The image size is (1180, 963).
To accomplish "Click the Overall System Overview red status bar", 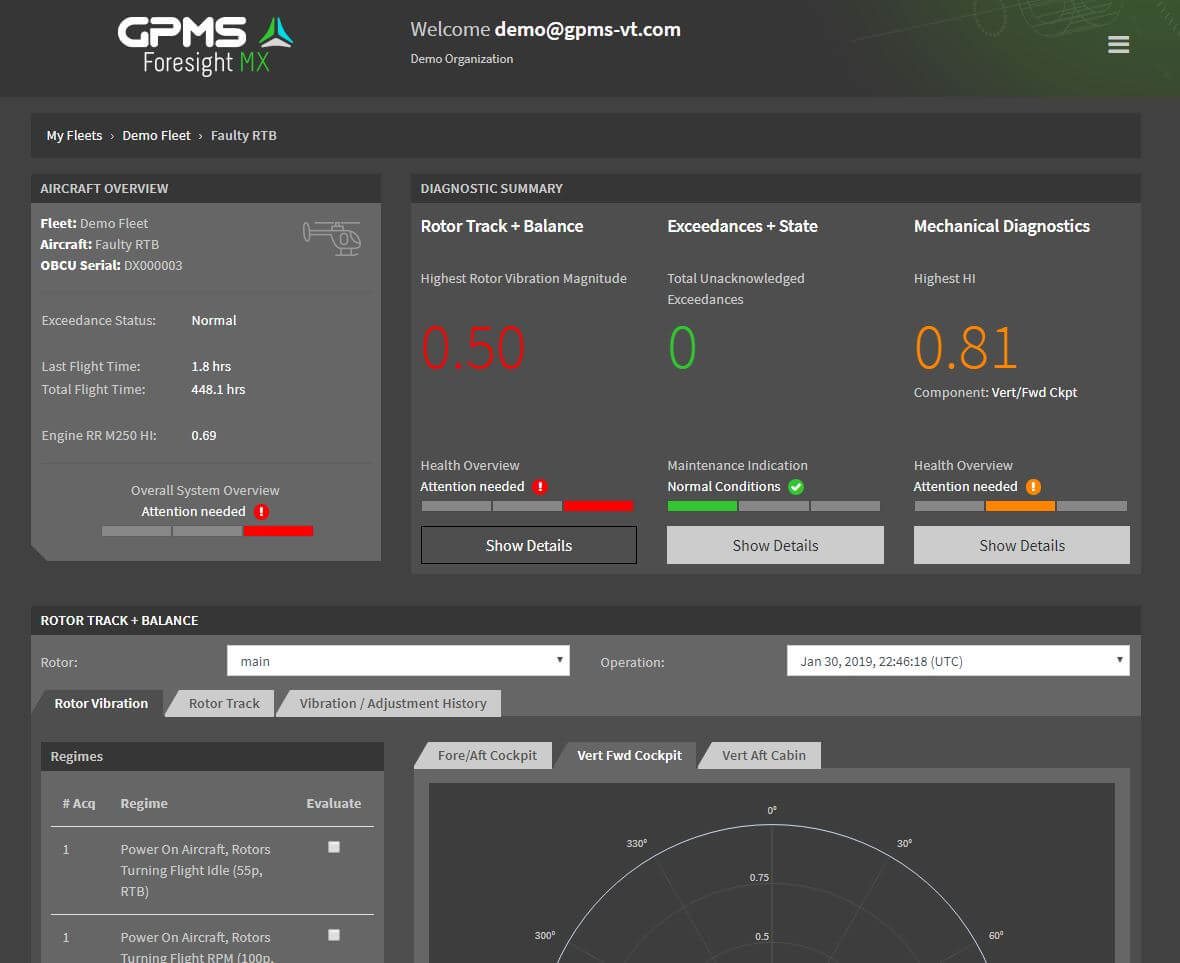I will pyautogui.click(x=278, y=531).
